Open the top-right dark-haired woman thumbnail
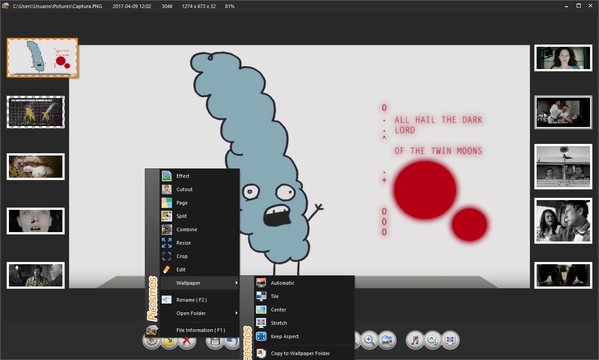The image size is (599, 360). coord(563,58)
